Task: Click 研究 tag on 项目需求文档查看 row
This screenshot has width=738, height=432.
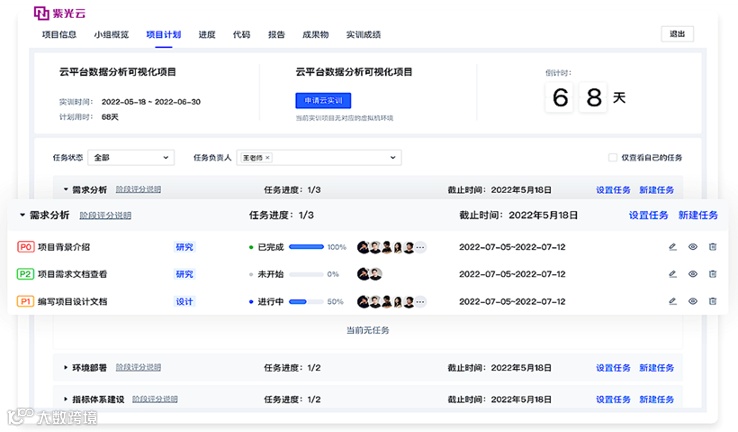Action: tap(184, 274)
